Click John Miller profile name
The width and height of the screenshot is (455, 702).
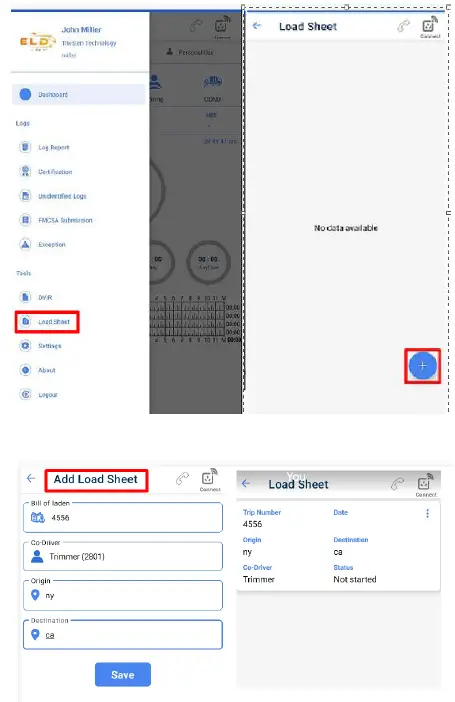point(81,30)
